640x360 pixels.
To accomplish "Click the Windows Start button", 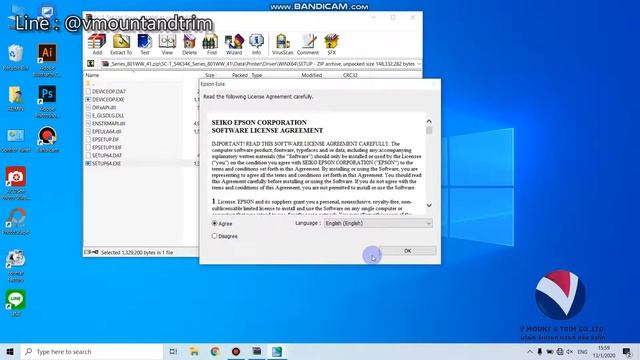I will (10, 351).
